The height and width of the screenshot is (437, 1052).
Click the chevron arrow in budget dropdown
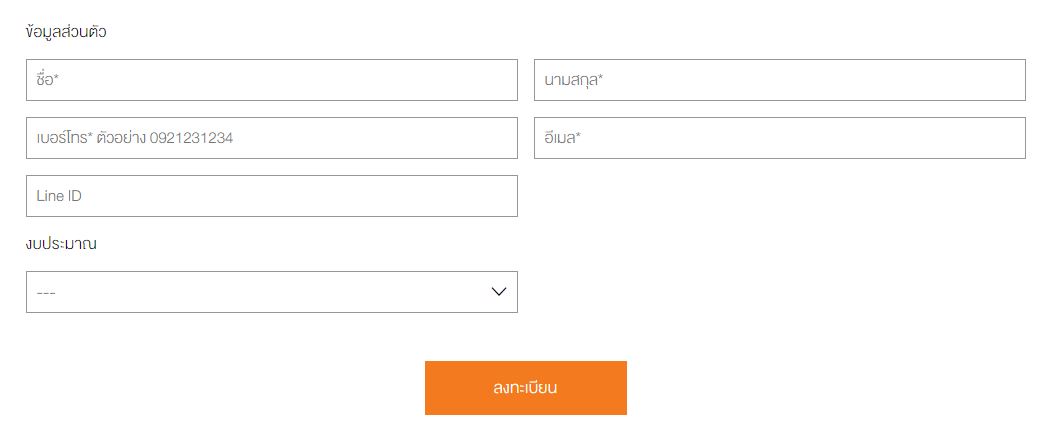pyautogui.click(x=499, y=292)
